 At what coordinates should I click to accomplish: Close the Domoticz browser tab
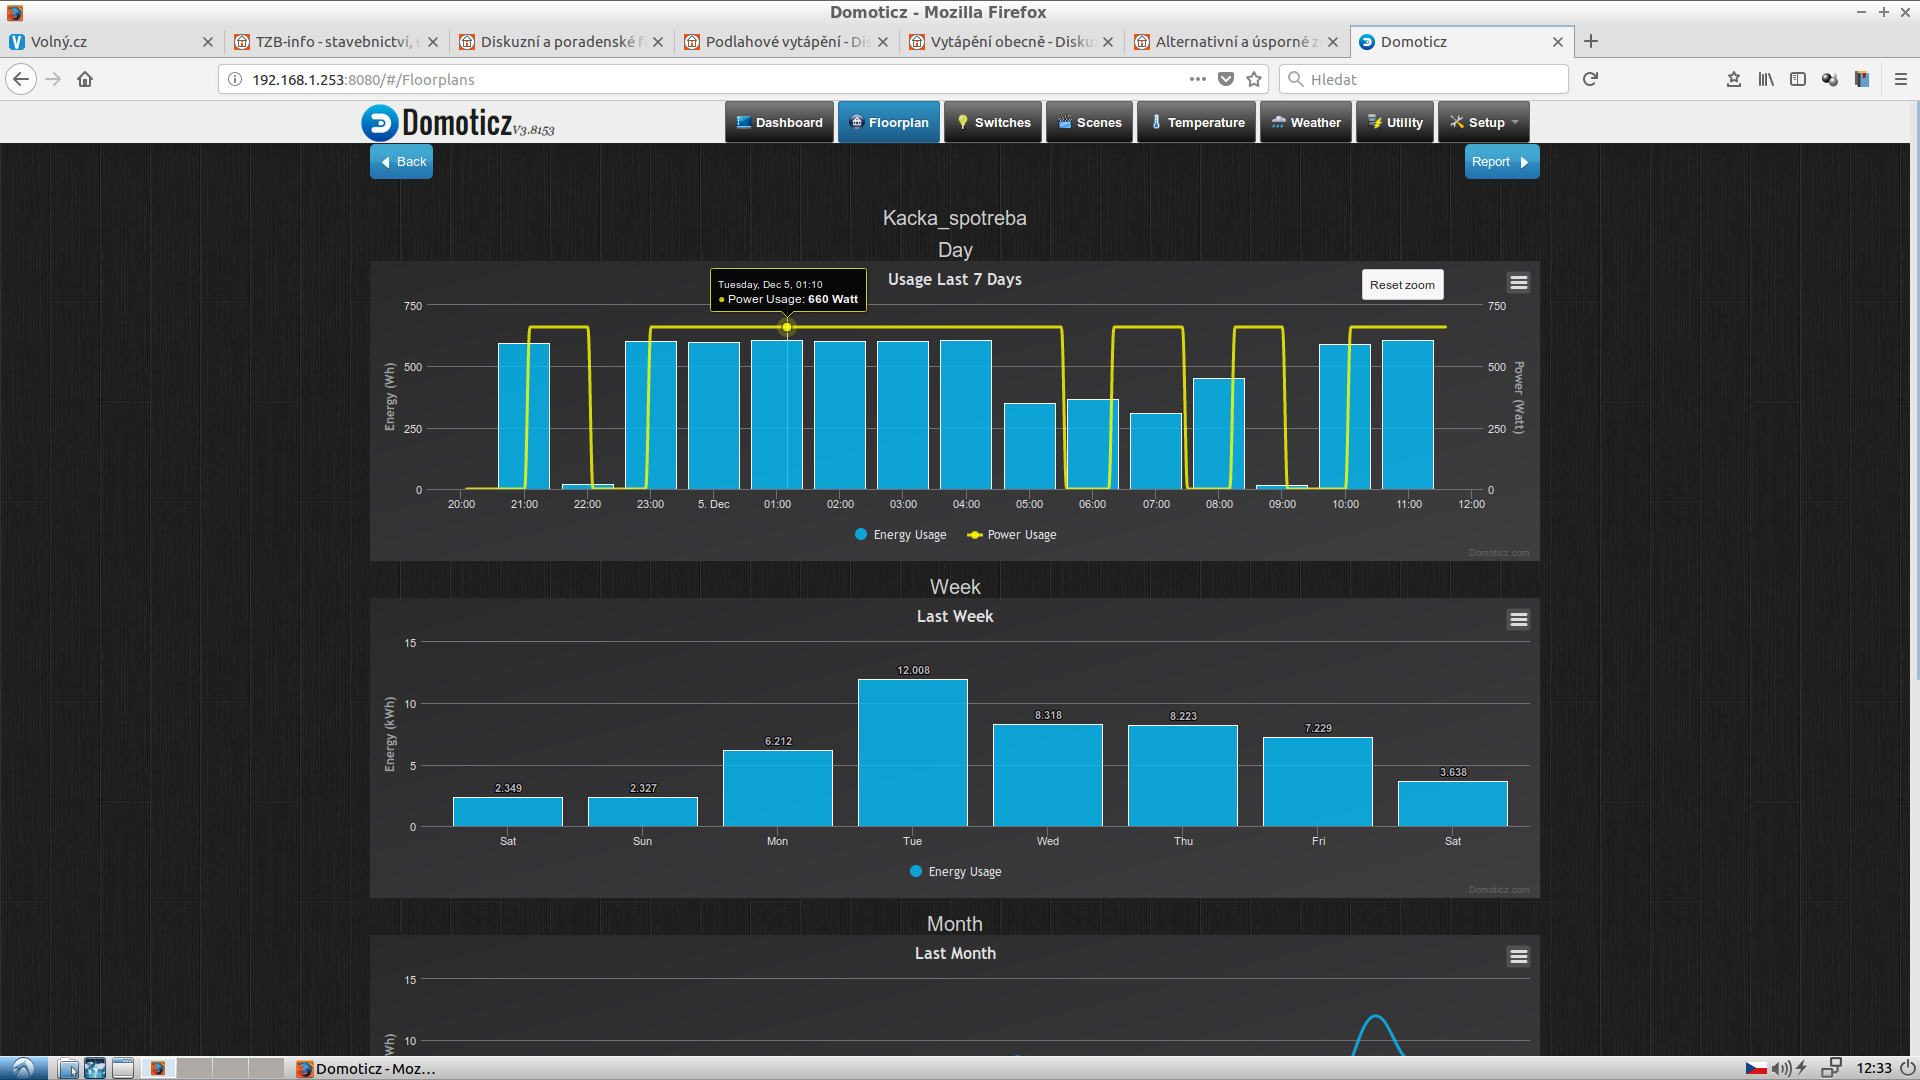click(1558, 42)
